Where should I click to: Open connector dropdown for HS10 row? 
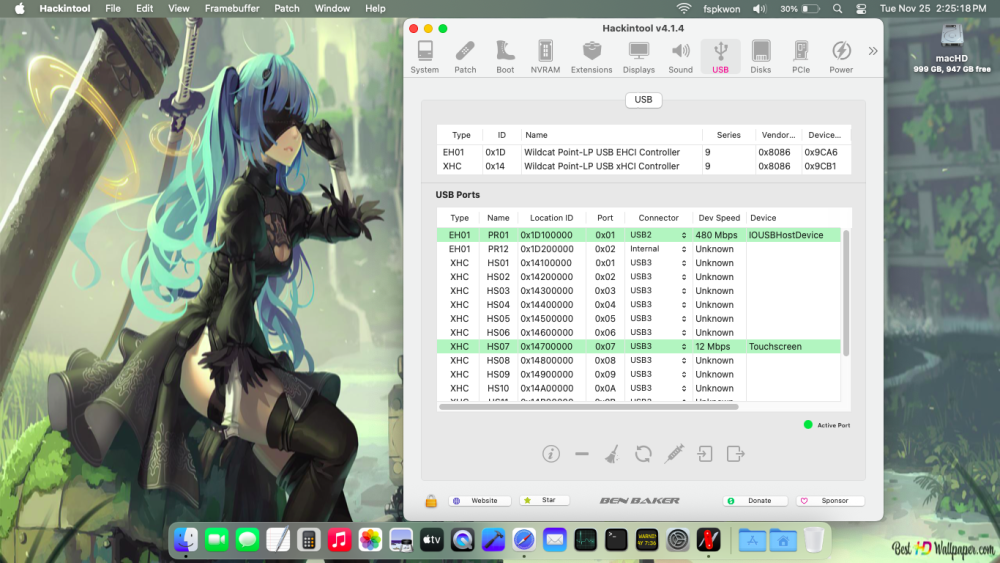tap(658, 388)
